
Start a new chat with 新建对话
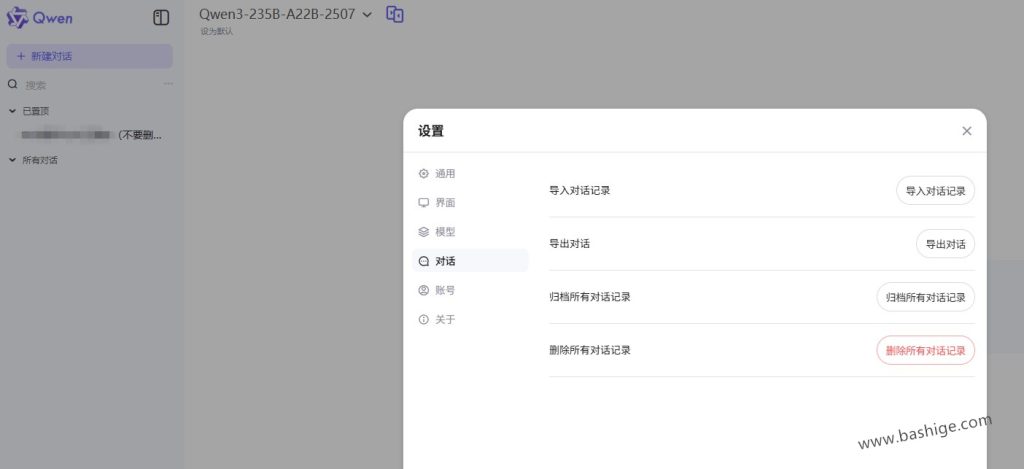click(89, 56)
